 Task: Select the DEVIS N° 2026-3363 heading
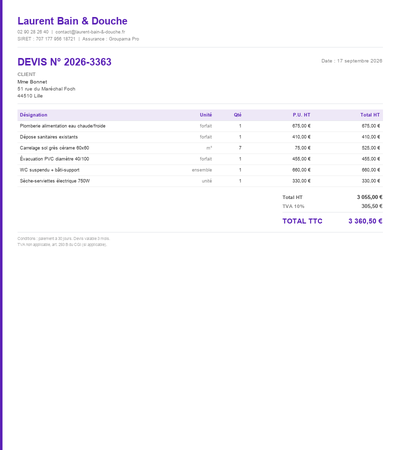tap(64, 62)
